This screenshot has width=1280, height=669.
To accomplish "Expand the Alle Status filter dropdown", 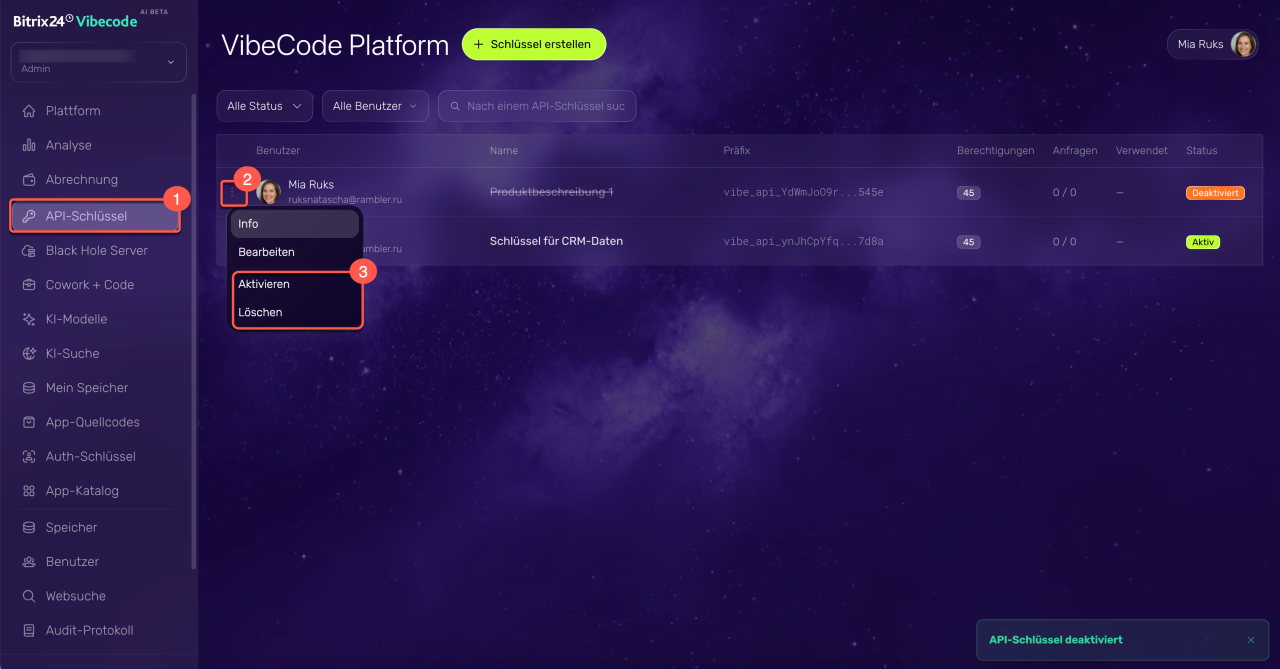I will click(265, 106).
